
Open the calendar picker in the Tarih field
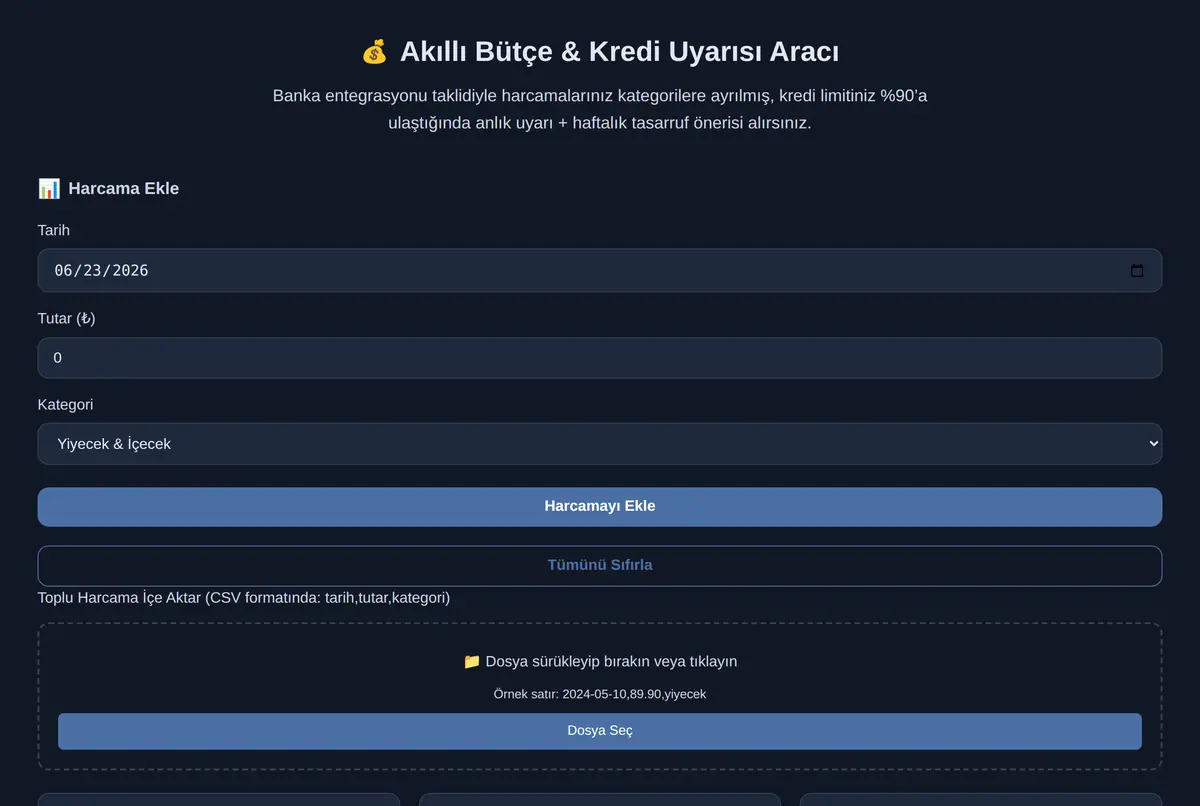coord(1137,270)
